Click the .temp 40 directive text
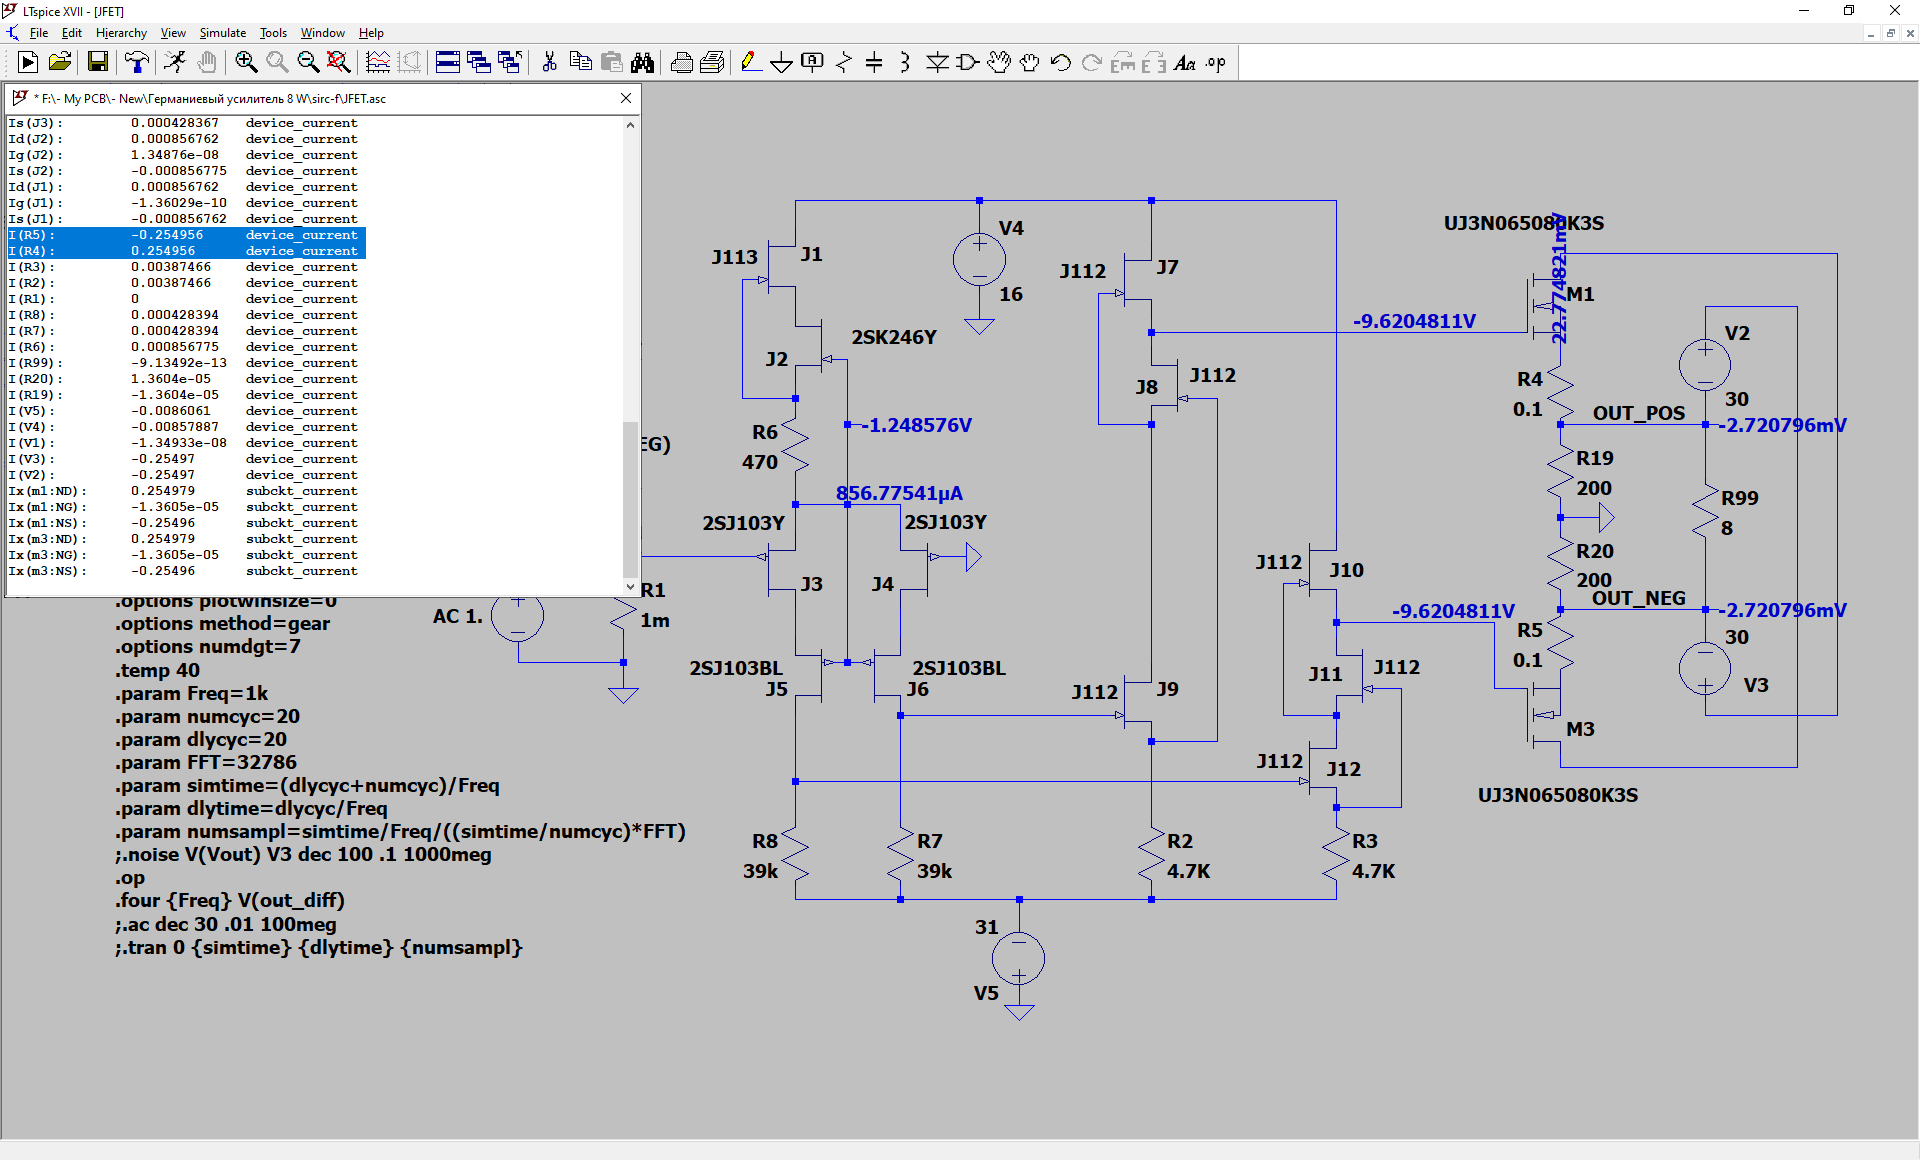This screenshot has height=1160, width=1920. point(157,670)
